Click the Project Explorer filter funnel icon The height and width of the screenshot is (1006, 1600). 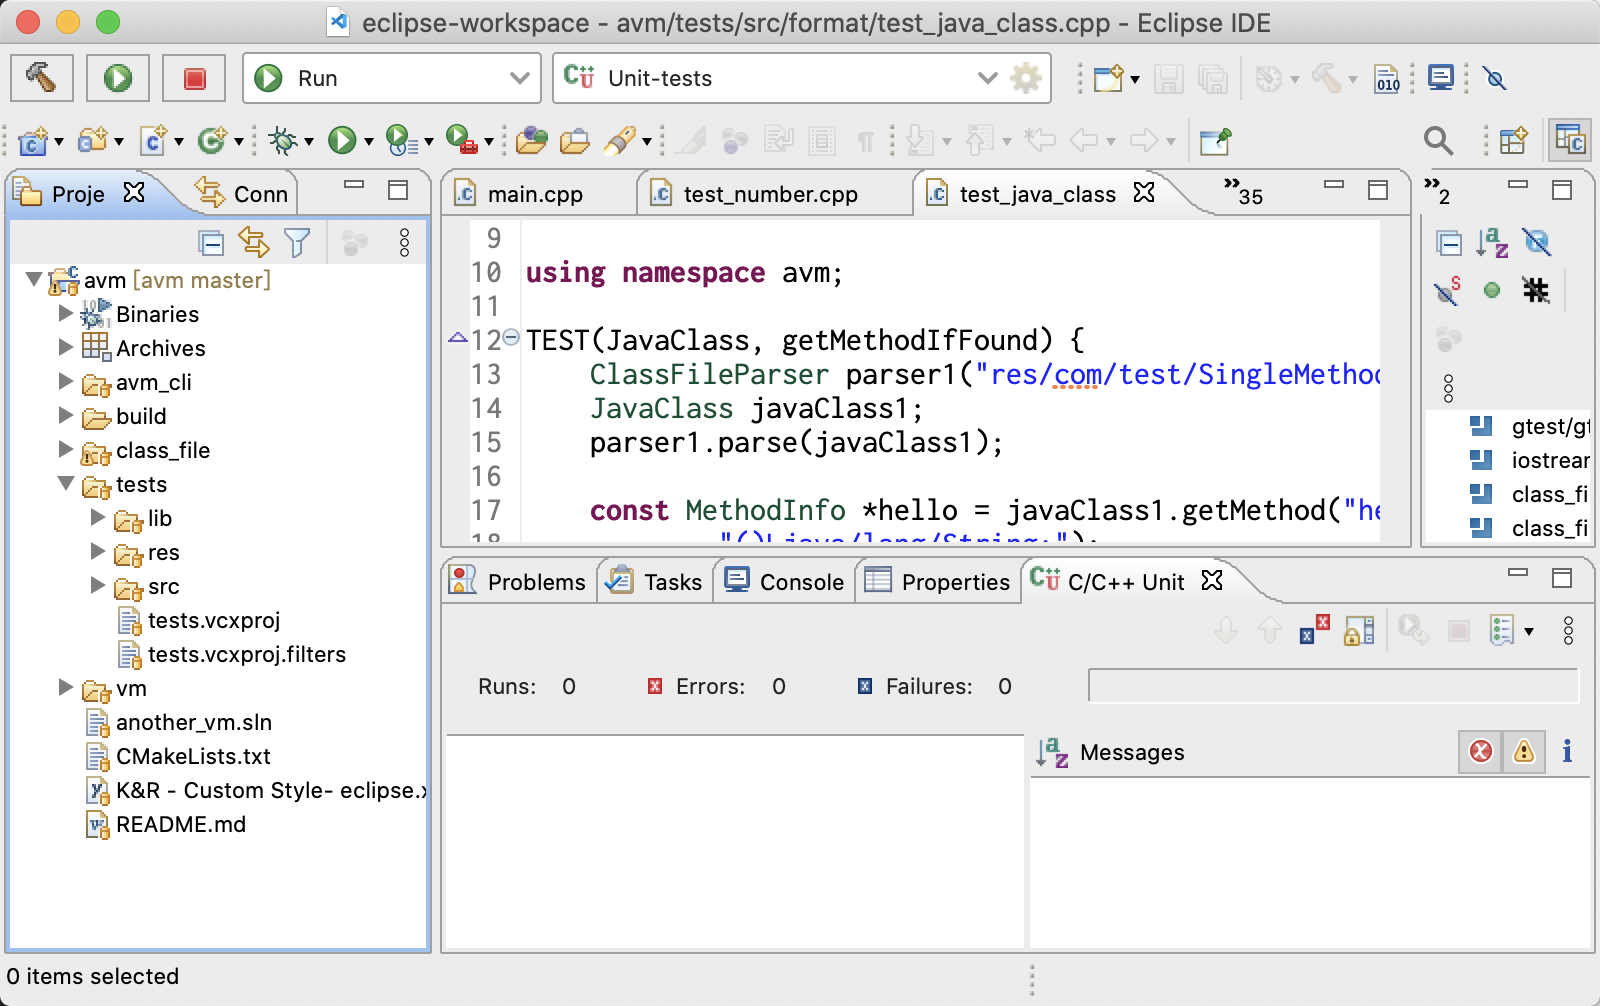pyautogui.click(x=297, y=243)
